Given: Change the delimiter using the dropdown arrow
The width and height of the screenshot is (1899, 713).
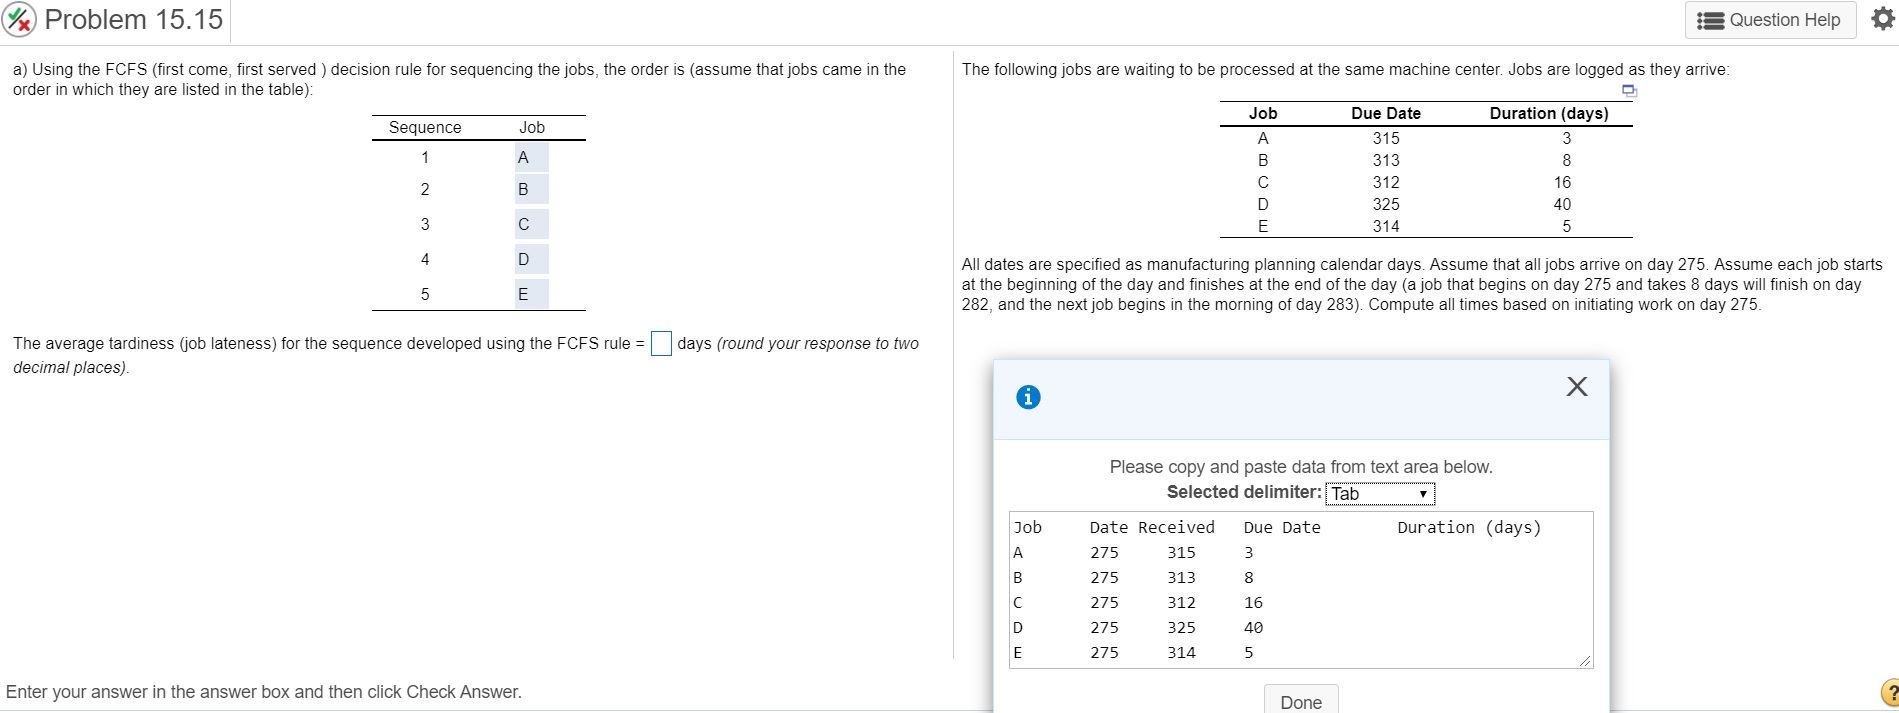Looking at the screenshot, I should point(1422,493).
